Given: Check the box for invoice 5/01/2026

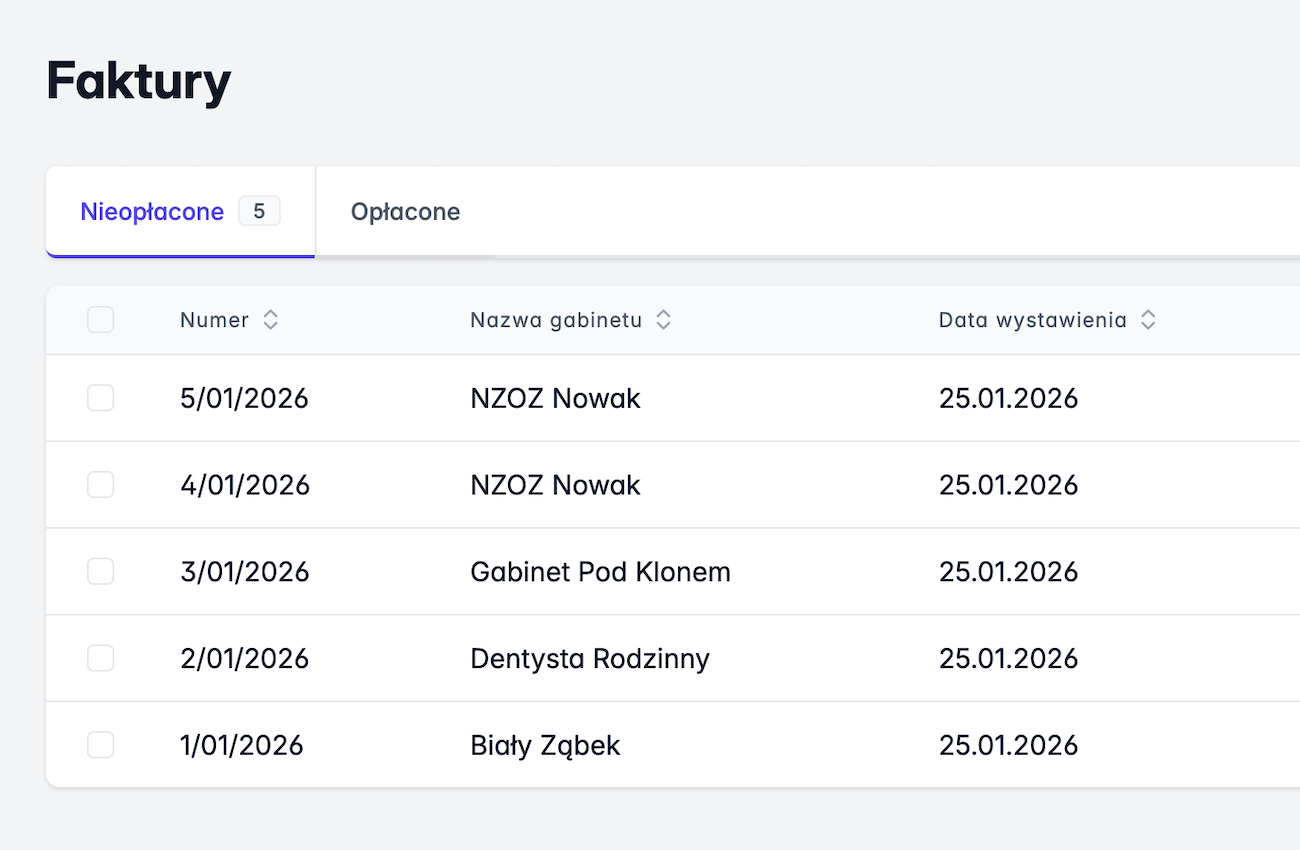Looking at the screenshot, I should click(100, 398).
